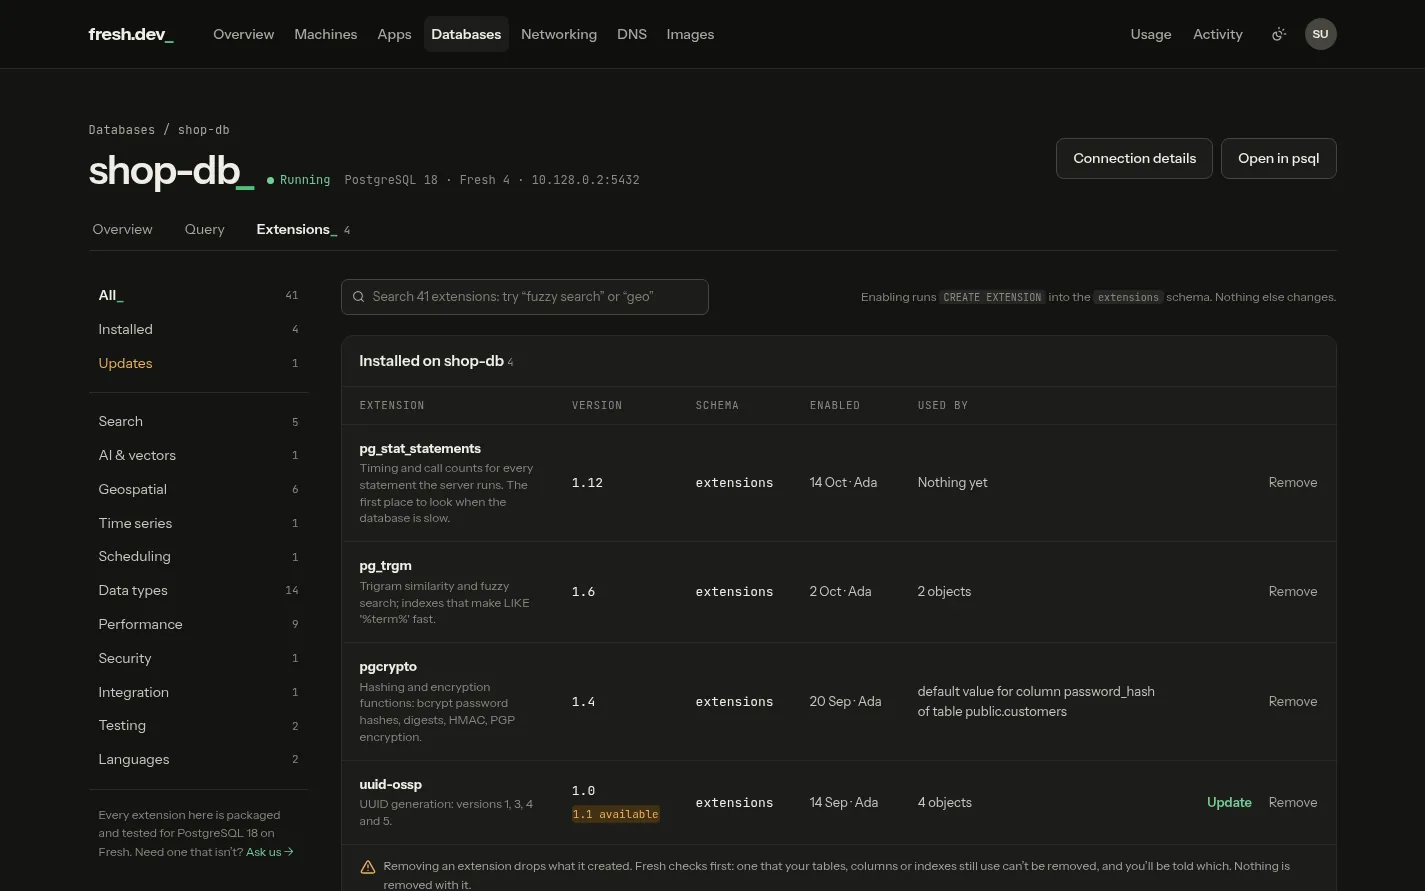Viewport: 1425px width, 891px height.
Task: Click Open in psql button
Action: 1278,158
